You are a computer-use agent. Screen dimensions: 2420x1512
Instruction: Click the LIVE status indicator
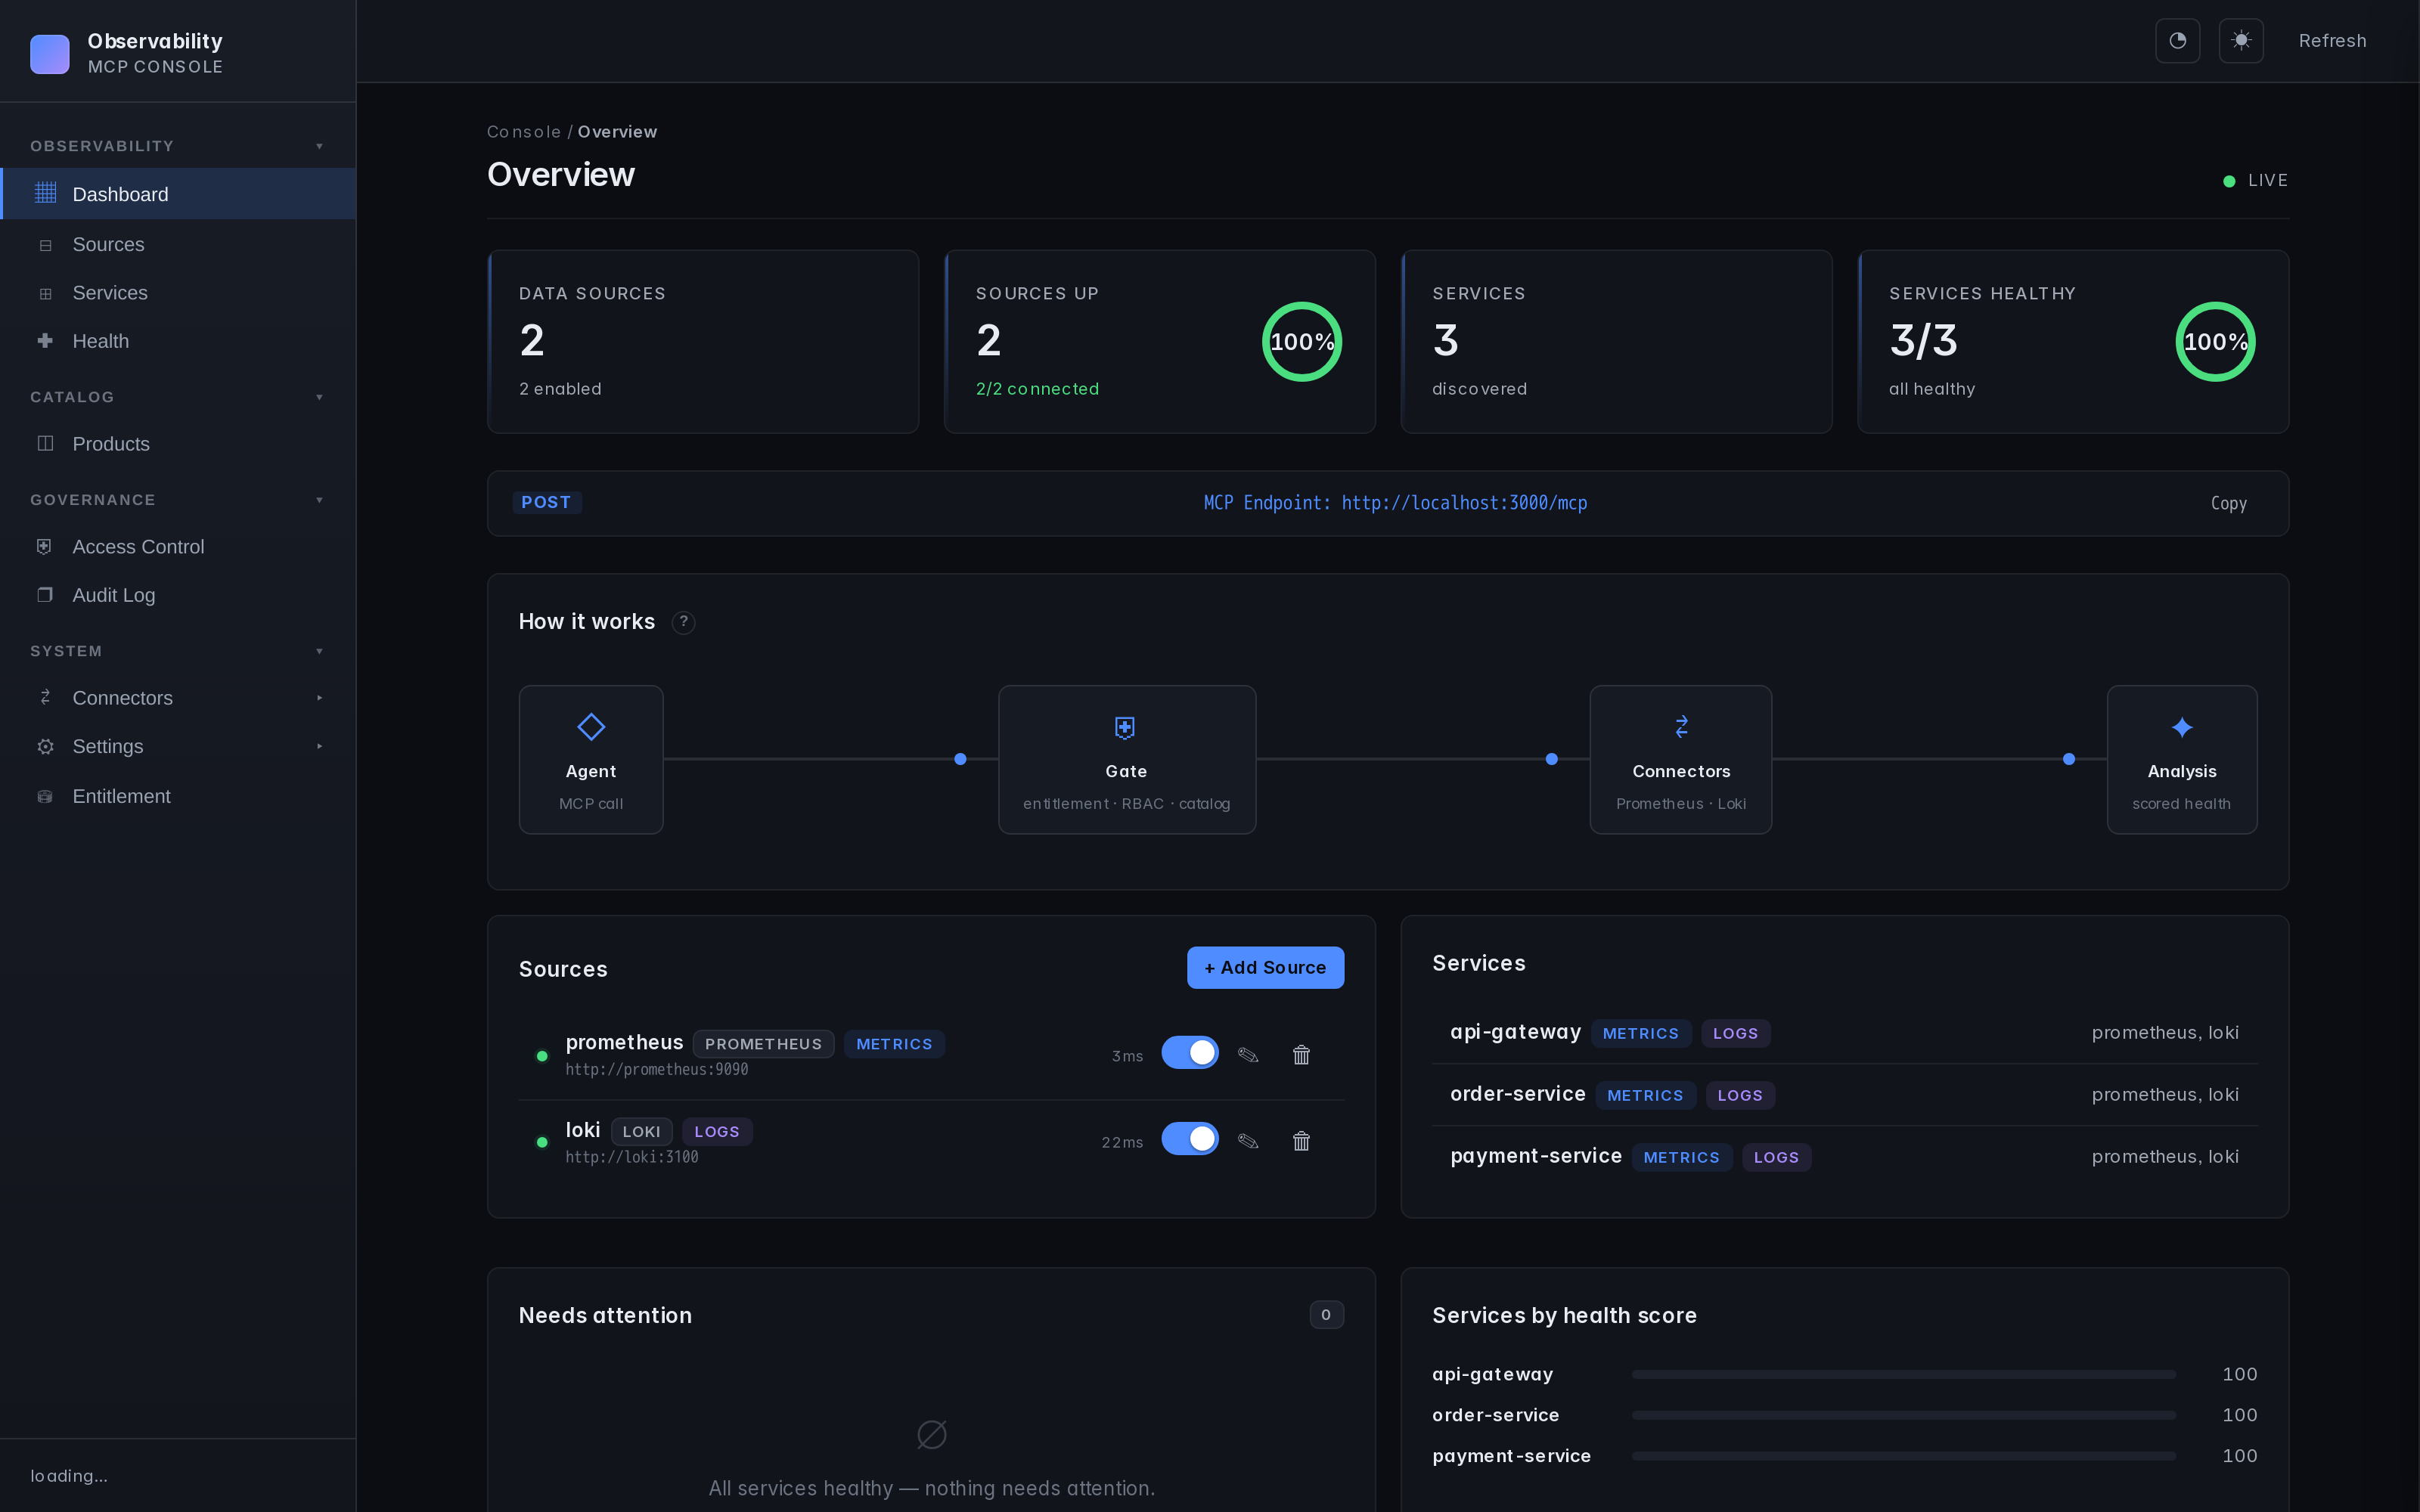[2255, 181]
